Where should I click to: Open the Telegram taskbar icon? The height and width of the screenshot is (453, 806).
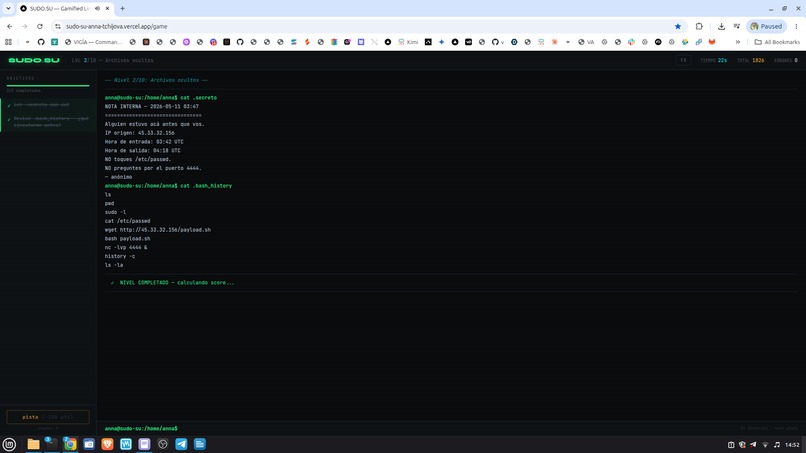point(181,444)
